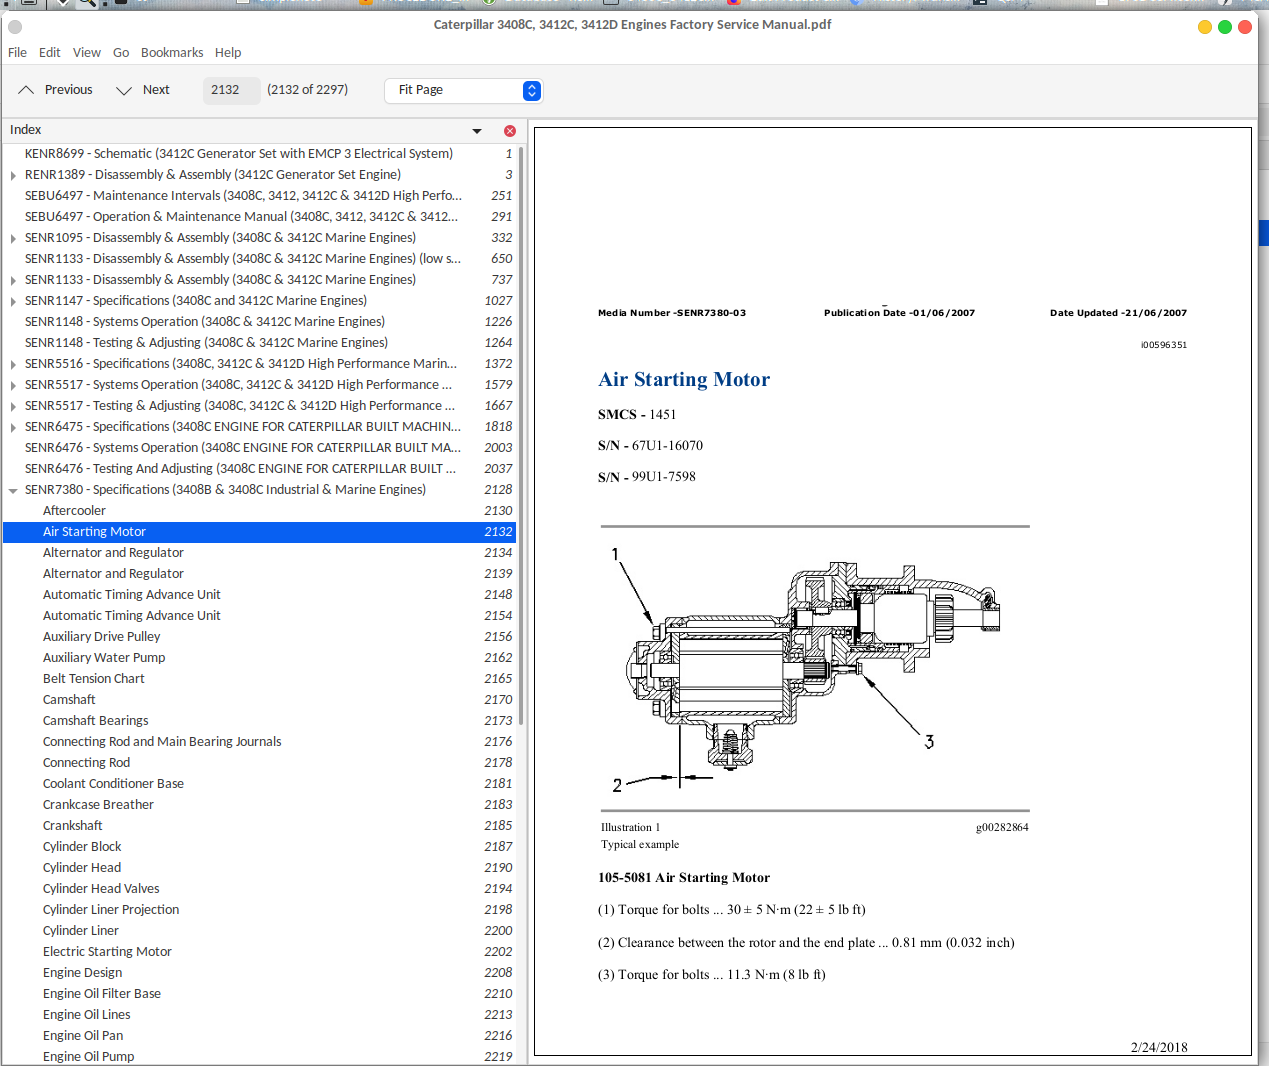Click the save icon at the top left
The height and width of the screenshot is (1066, 1269).
[30, 4]
